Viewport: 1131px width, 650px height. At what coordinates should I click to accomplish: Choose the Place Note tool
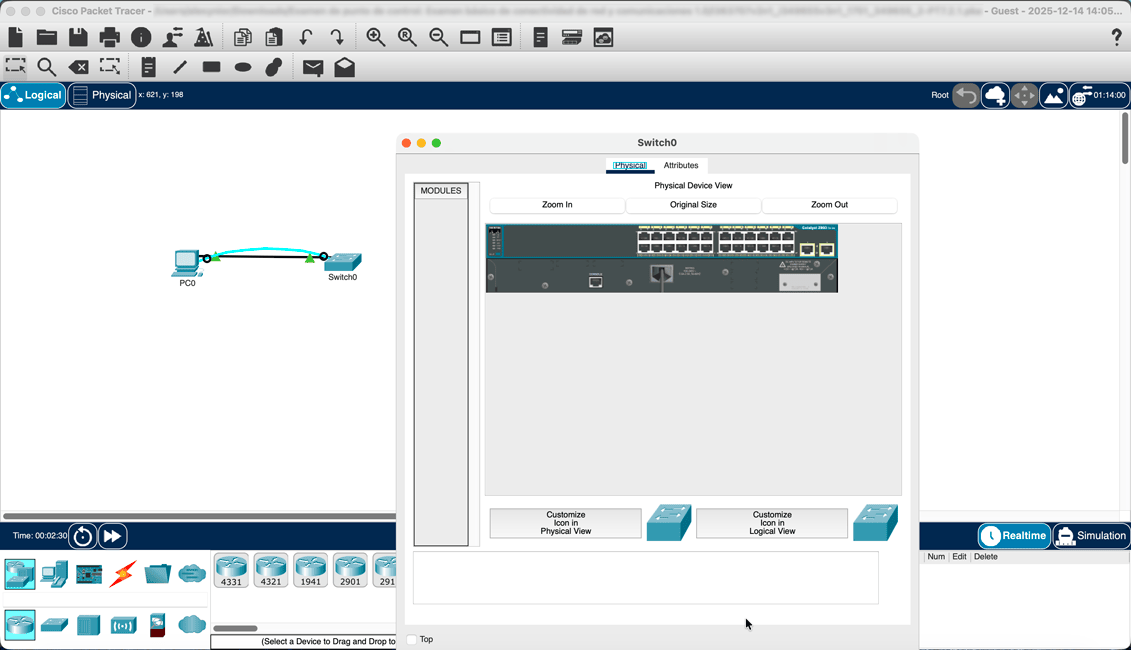pos(149,67)
